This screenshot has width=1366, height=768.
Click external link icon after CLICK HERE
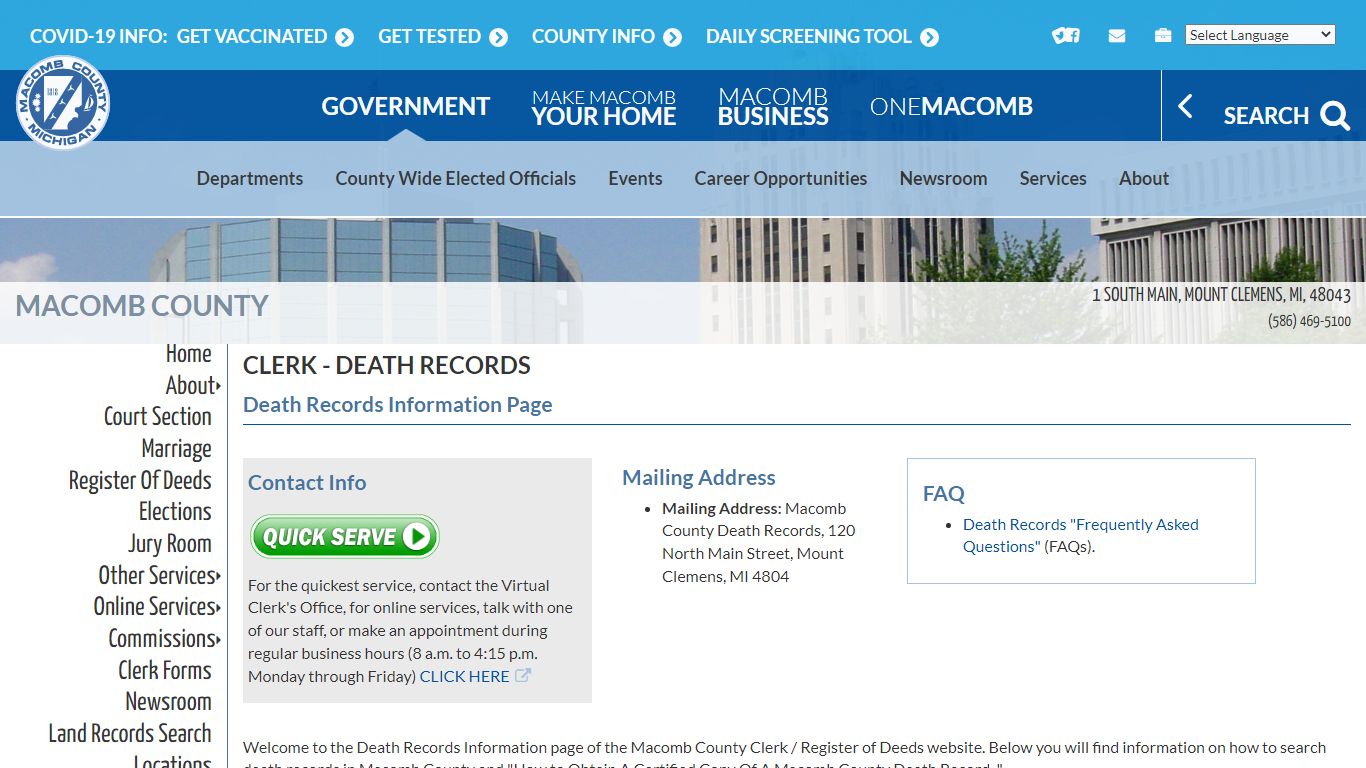tap(523, 676)
